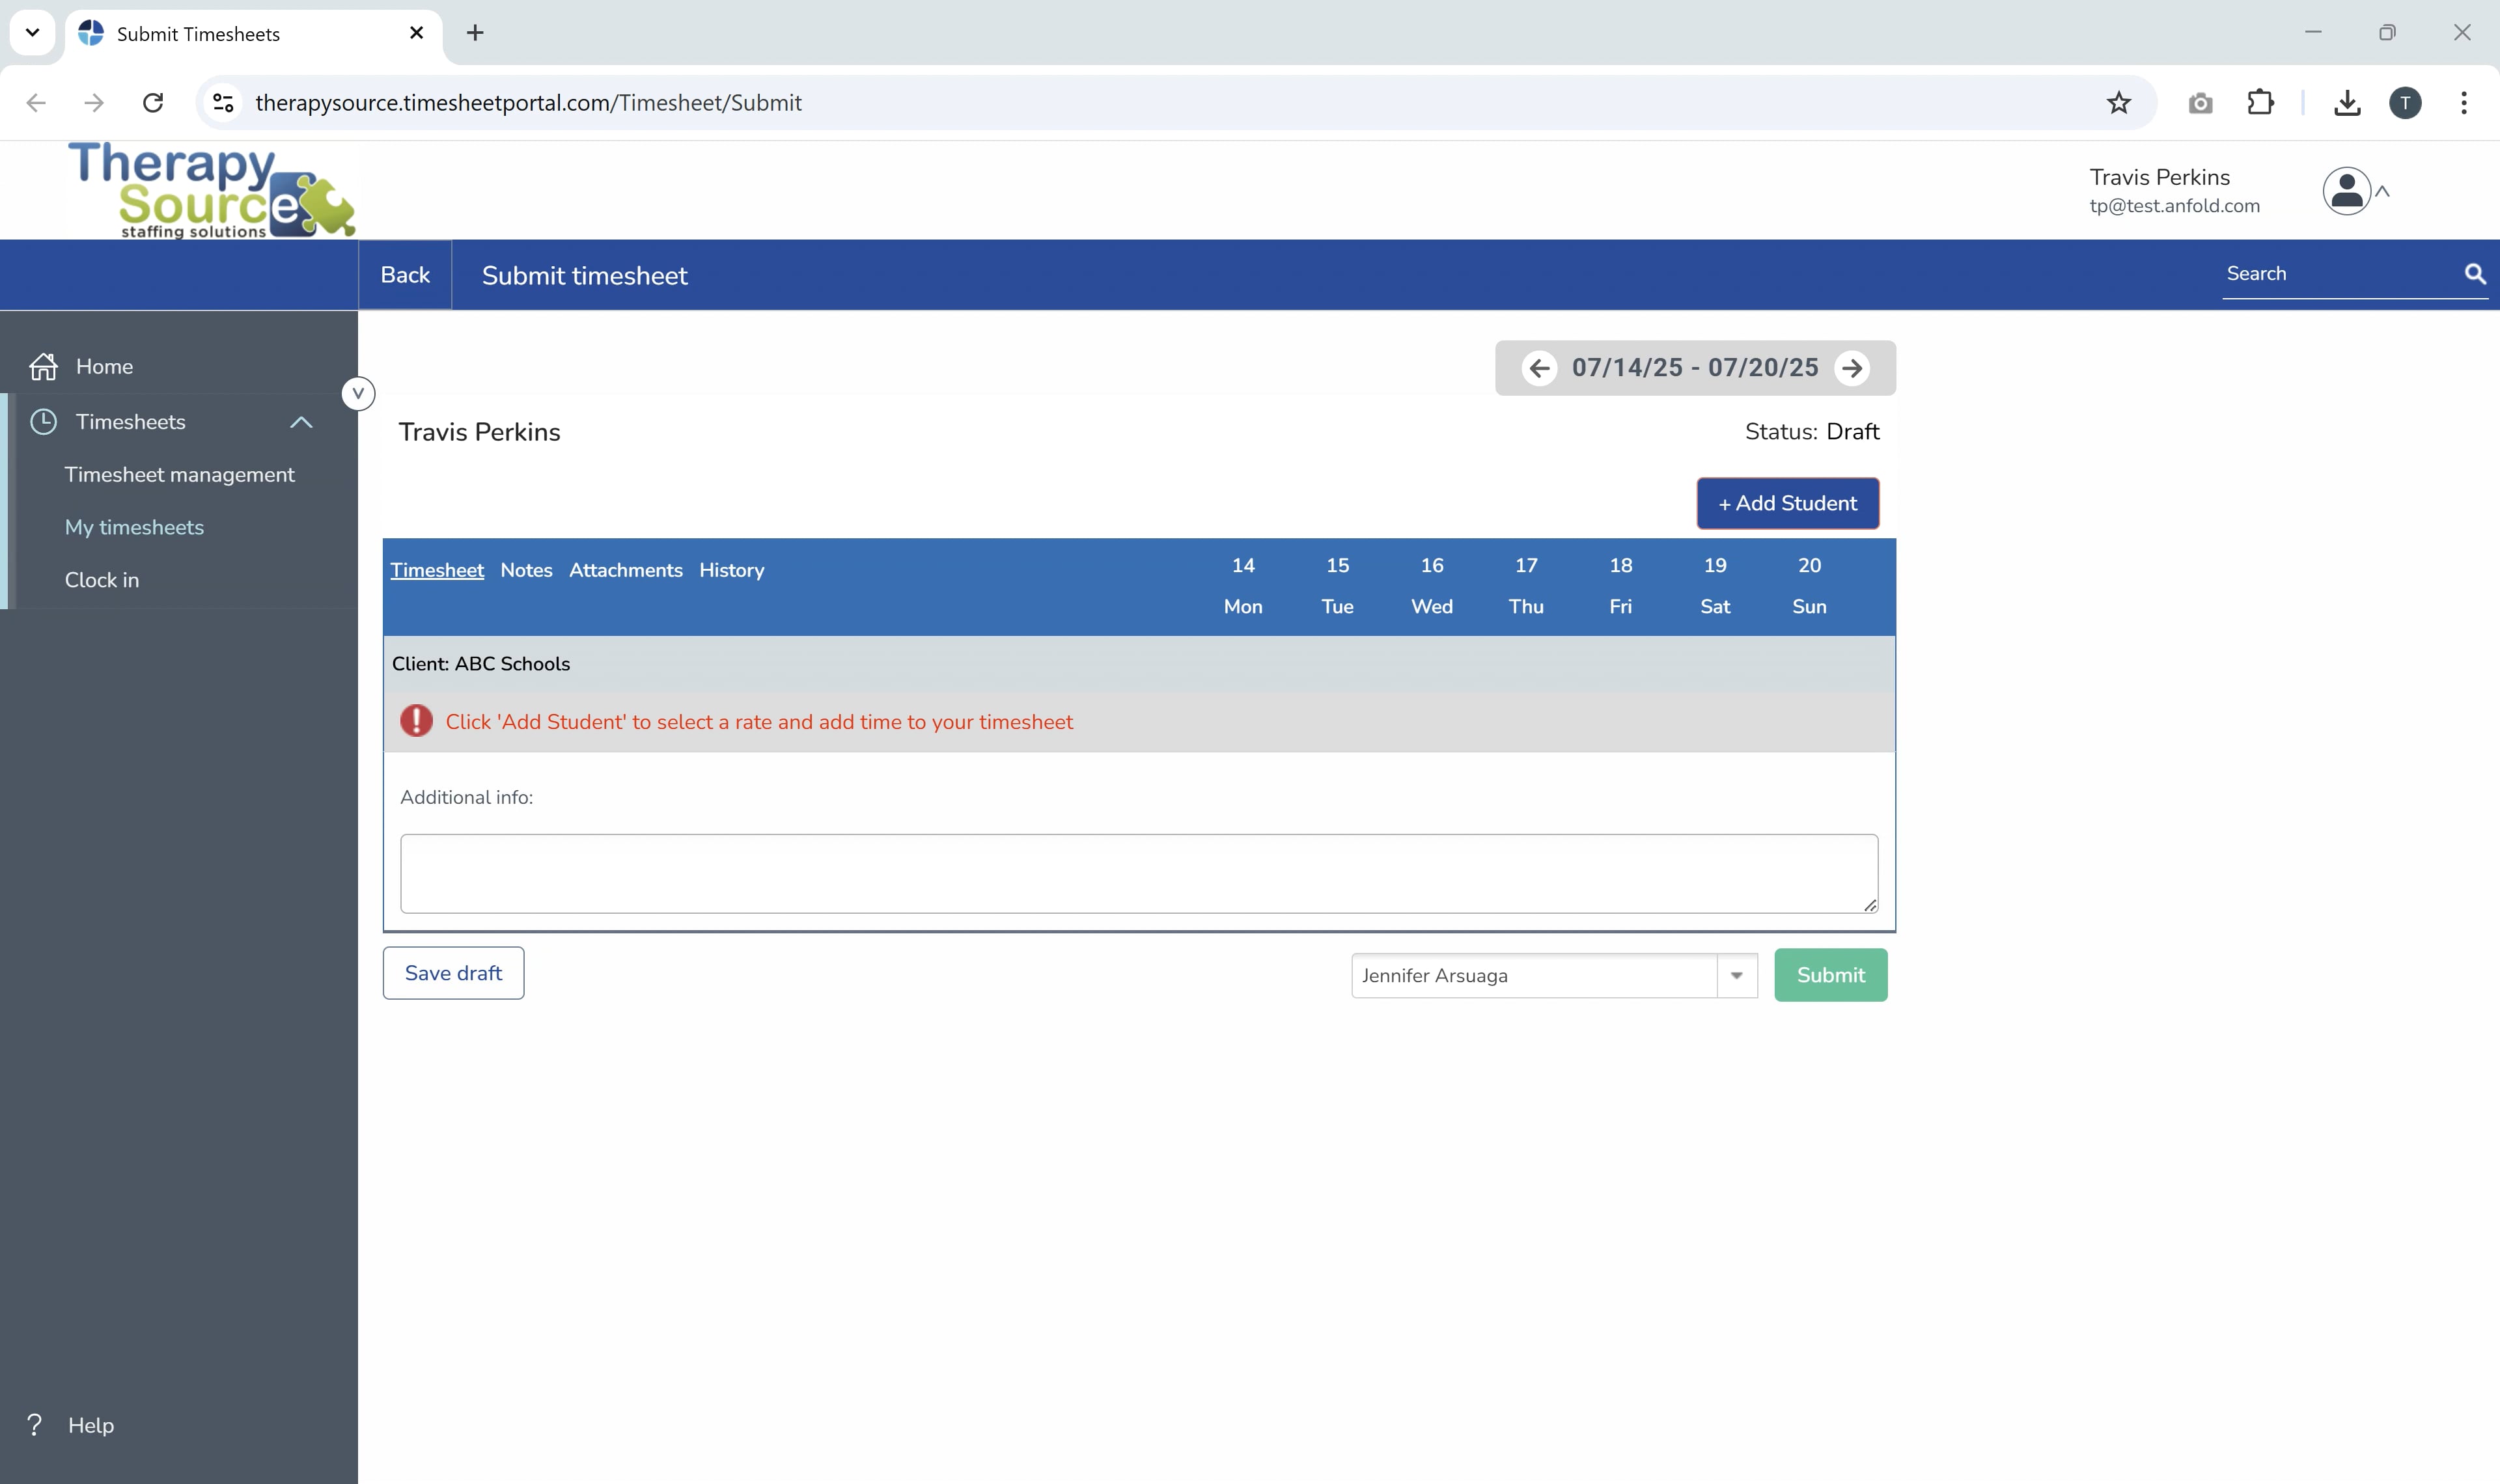Open Help via the question mark icon
Image resolution: width=2500 pixels, height=1484 pixels.
(35, 1424)
